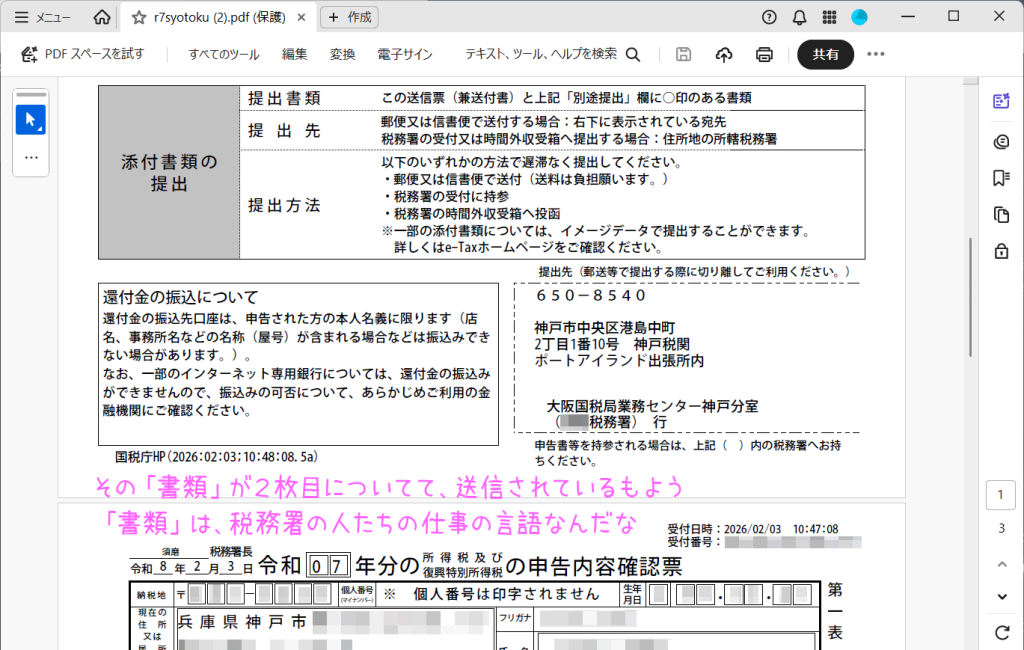Image resolution: width=1024 pixels, height=650 pixels.
Task: Click the Home icon in the tab bar
Action: point(101,17)
